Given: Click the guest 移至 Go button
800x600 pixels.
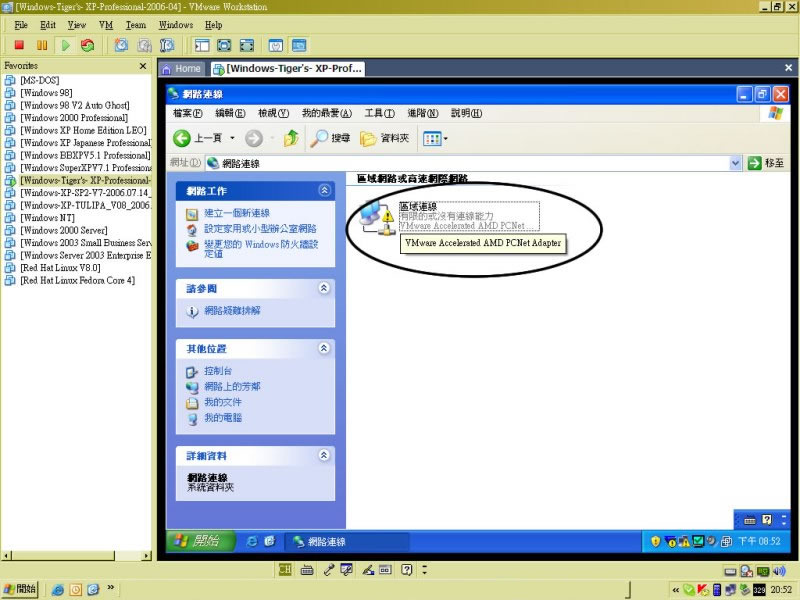Looking at the screenshot, I should coord(766,163).
